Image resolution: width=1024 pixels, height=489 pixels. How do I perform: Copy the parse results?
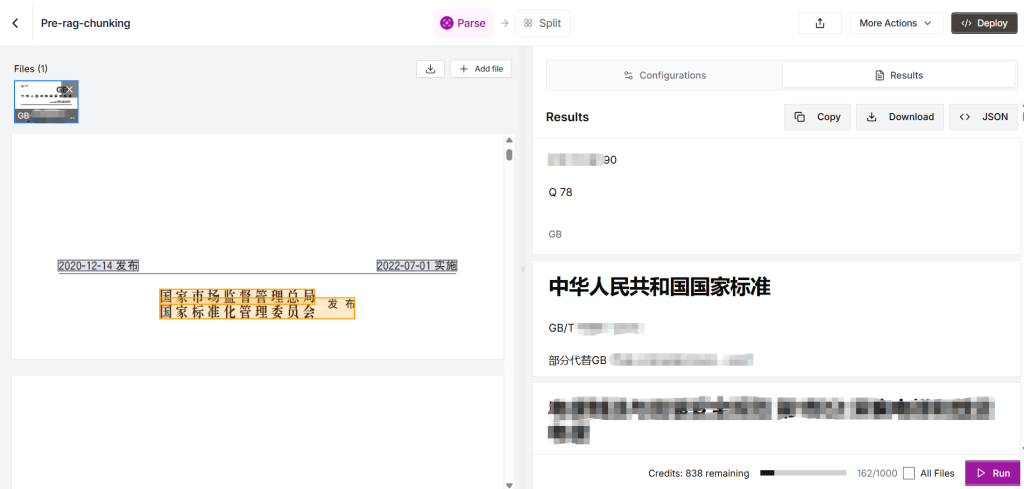[817, 117]
